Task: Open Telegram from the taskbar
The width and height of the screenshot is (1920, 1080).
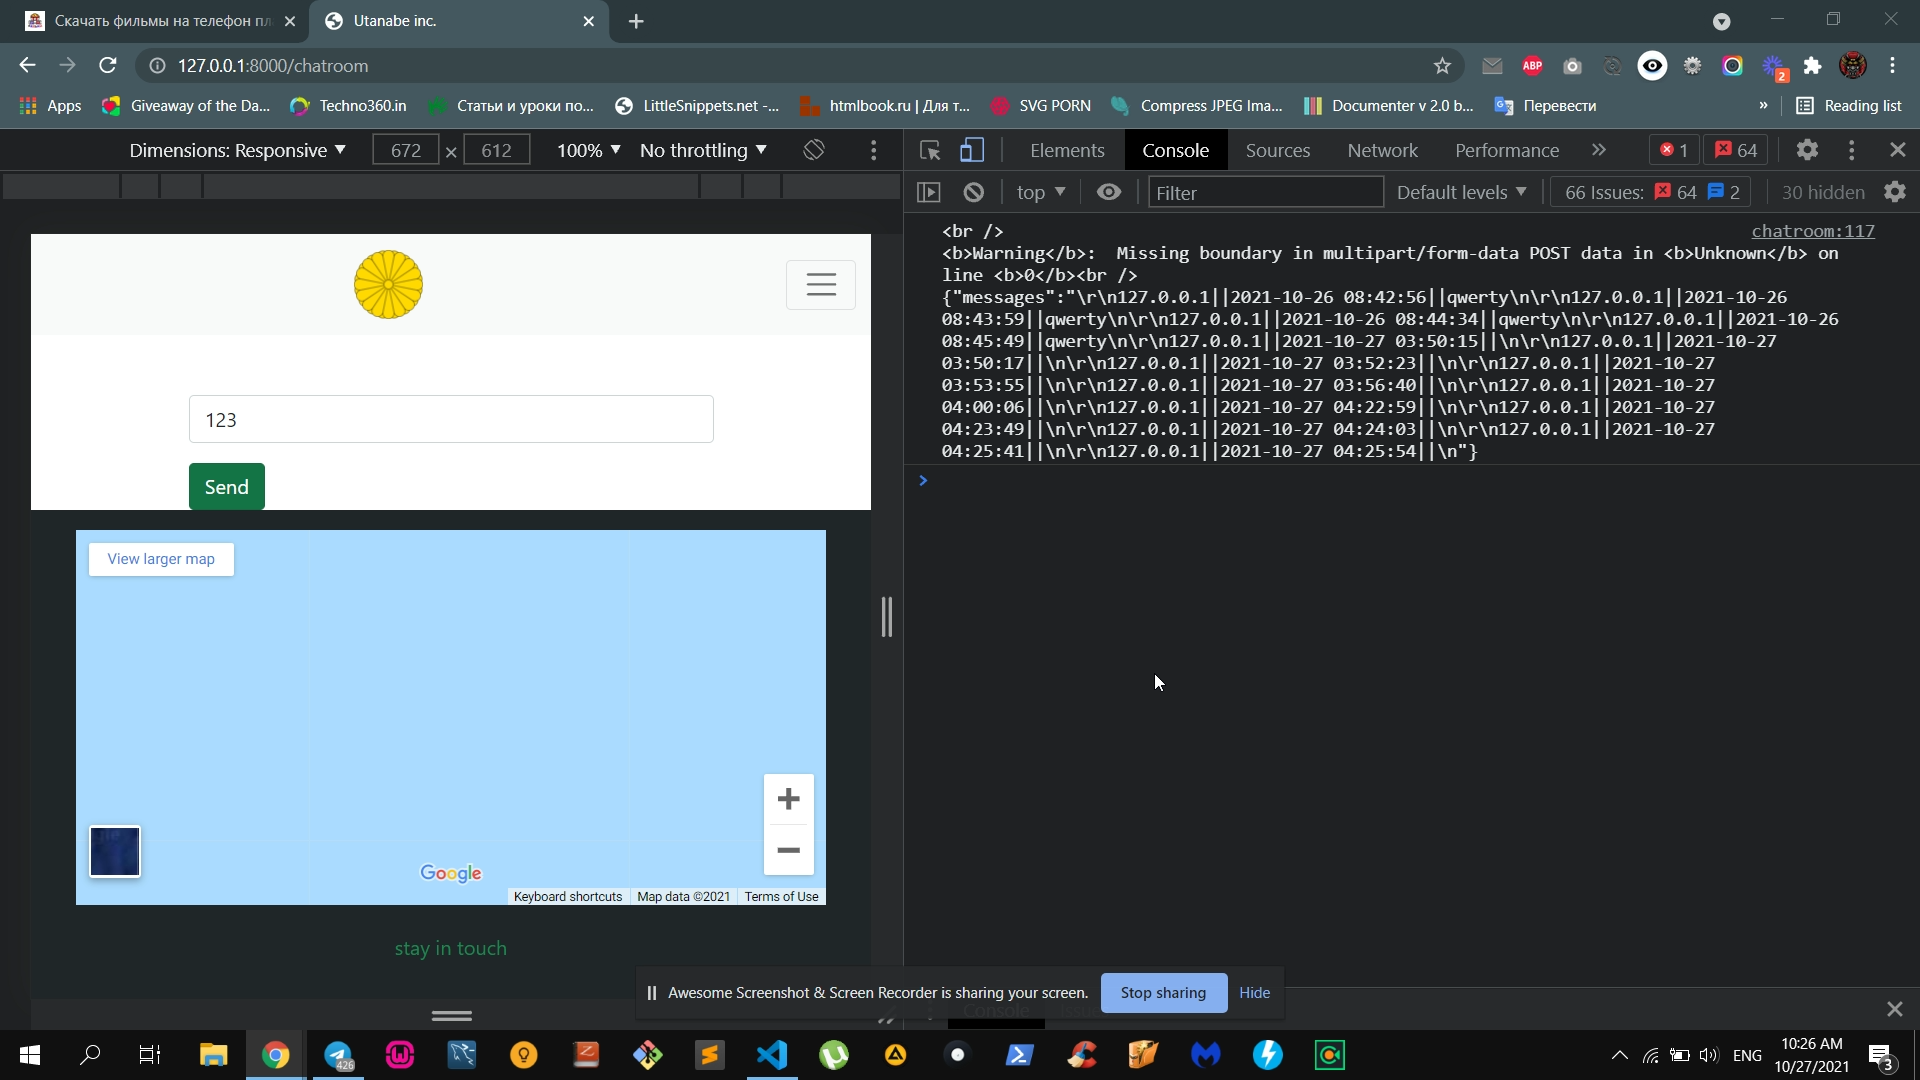Action: (338, 1055)
